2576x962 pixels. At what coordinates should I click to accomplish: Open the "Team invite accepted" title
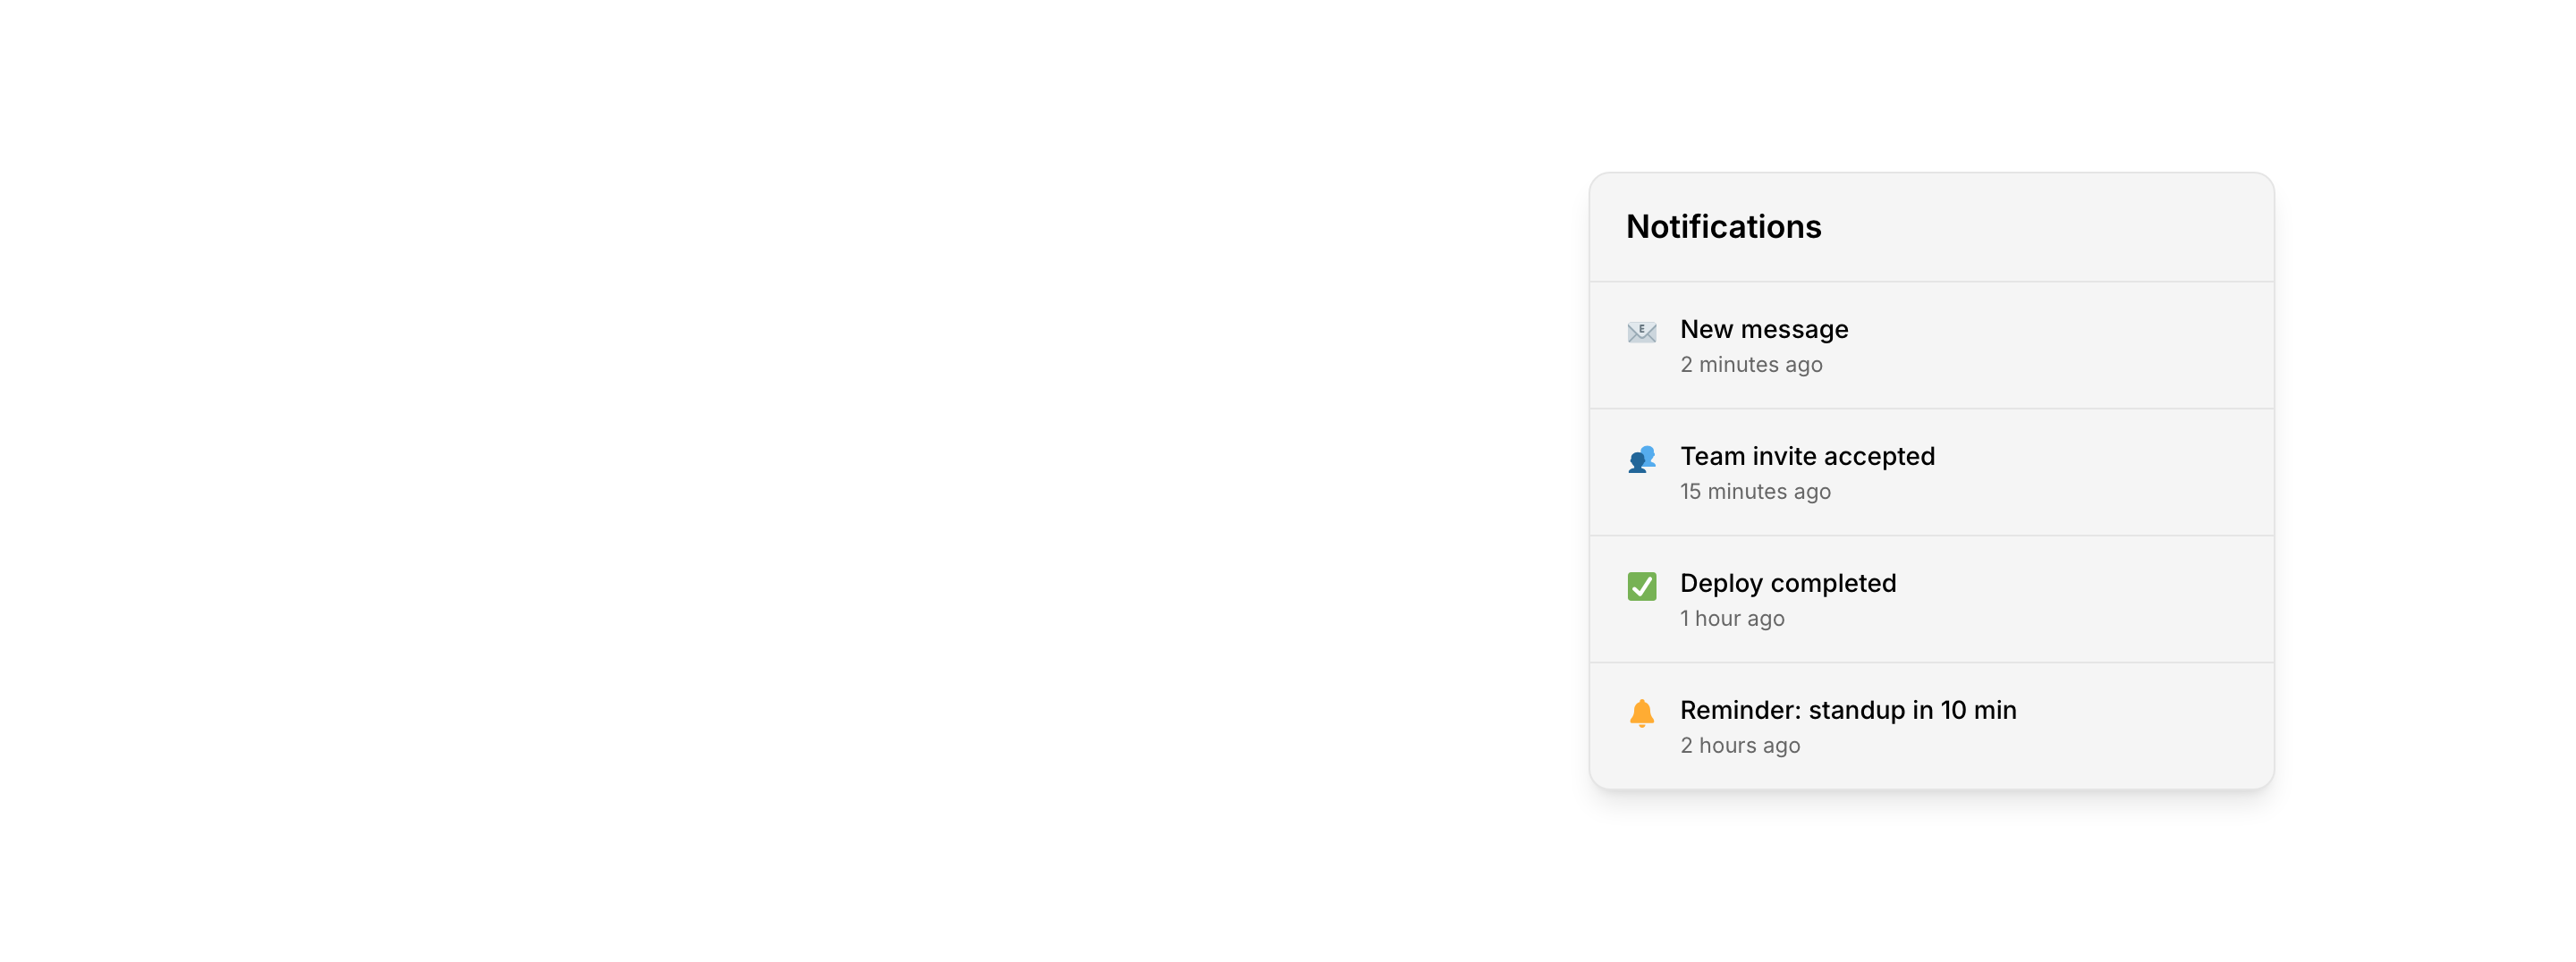pos(1806,456)
